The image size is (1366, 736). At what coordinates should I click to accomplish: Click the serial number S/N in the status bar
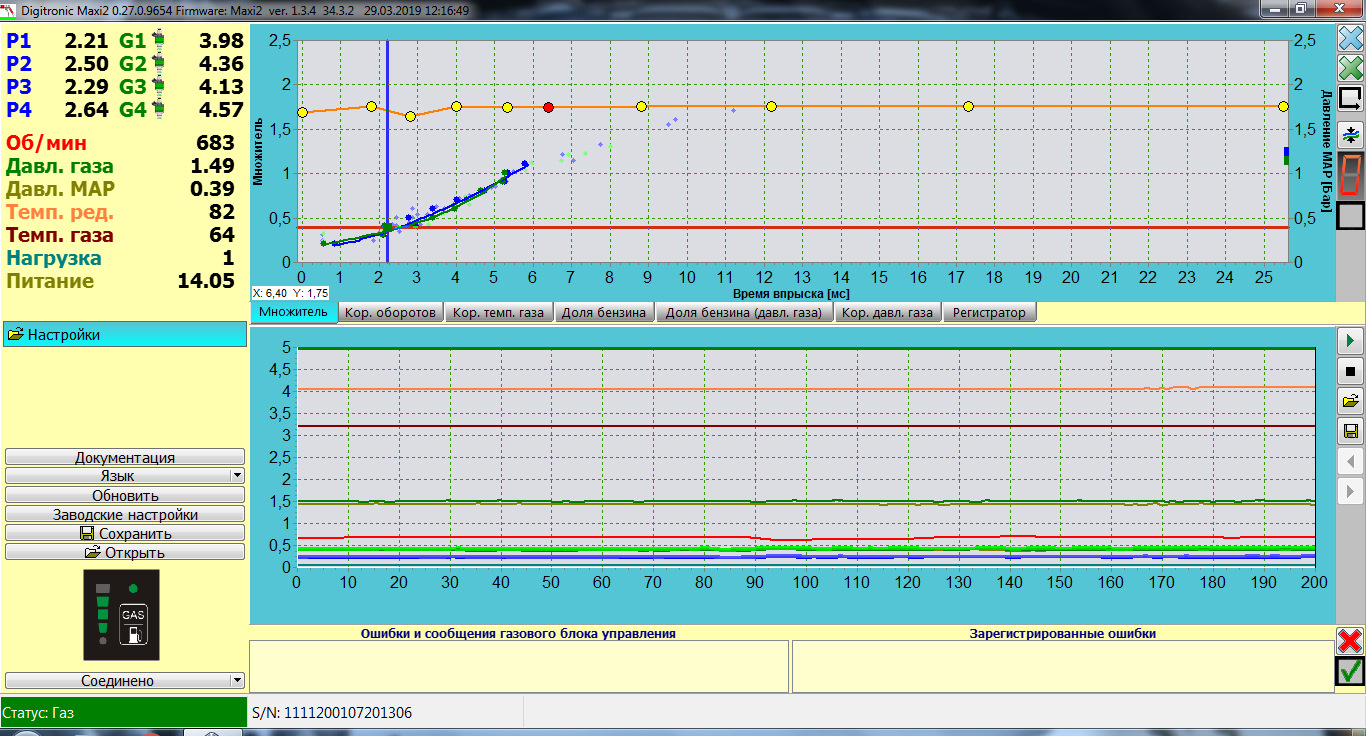[332, 713]
